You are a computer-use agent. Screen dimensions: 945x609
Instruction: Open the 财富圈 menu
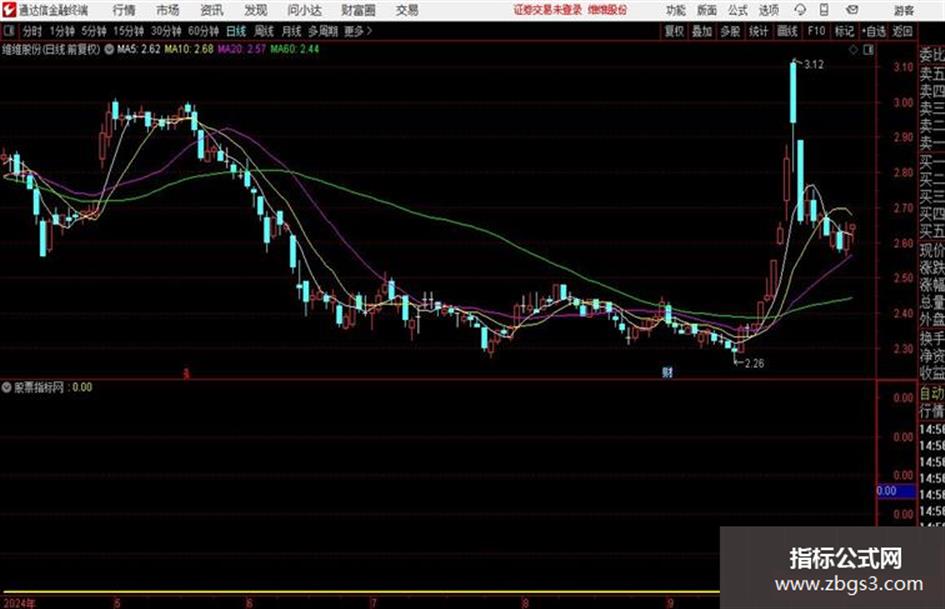click(x=358, y=10)
